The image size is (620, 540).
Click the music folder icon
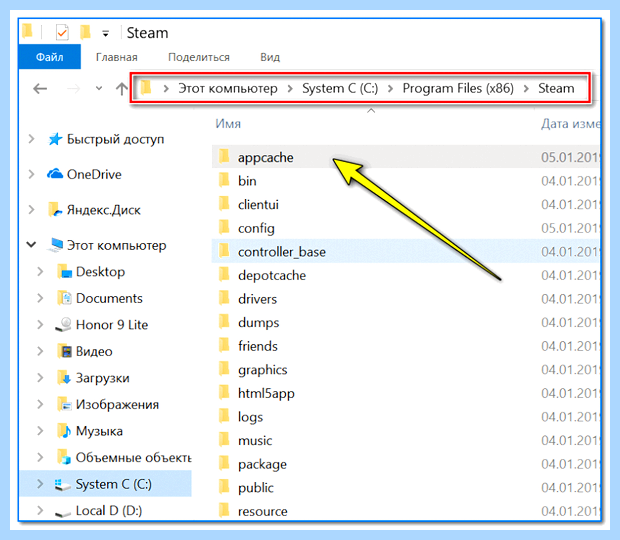point(224,440)
